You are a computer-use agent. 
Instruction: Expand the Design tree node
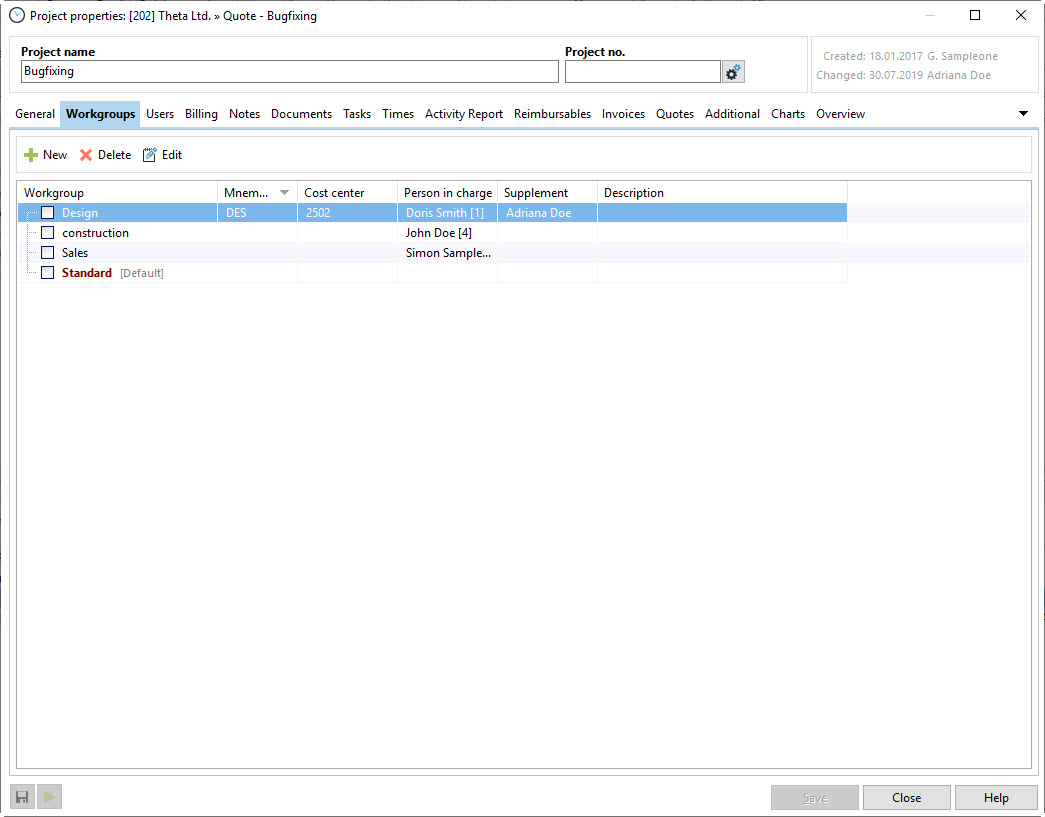30,213
